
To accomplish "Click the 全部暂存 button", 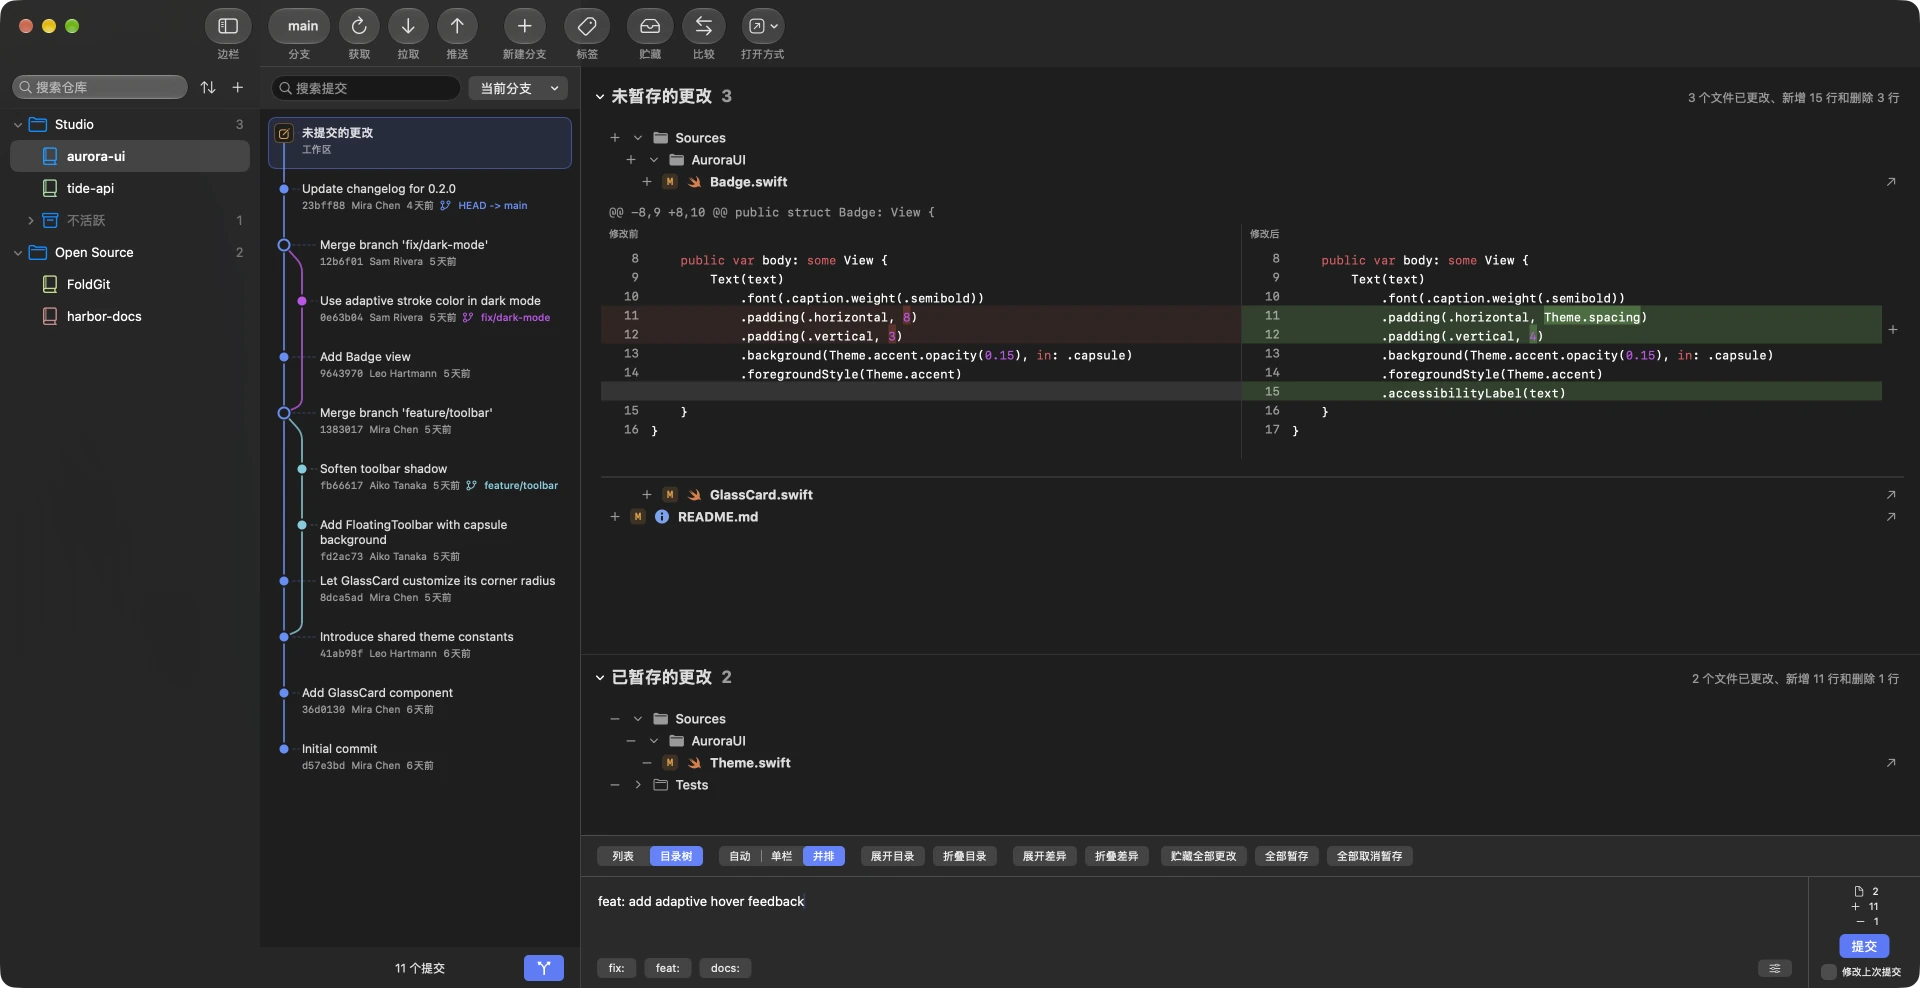I will point(1286,856).
